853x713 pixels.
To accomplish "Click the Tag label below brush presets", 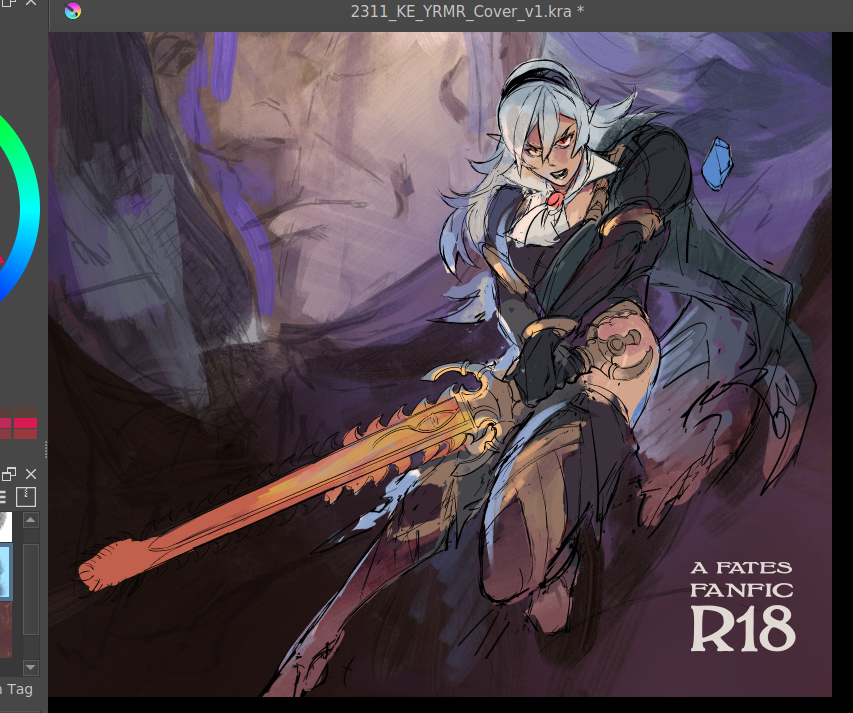I will tap(20, 689).
